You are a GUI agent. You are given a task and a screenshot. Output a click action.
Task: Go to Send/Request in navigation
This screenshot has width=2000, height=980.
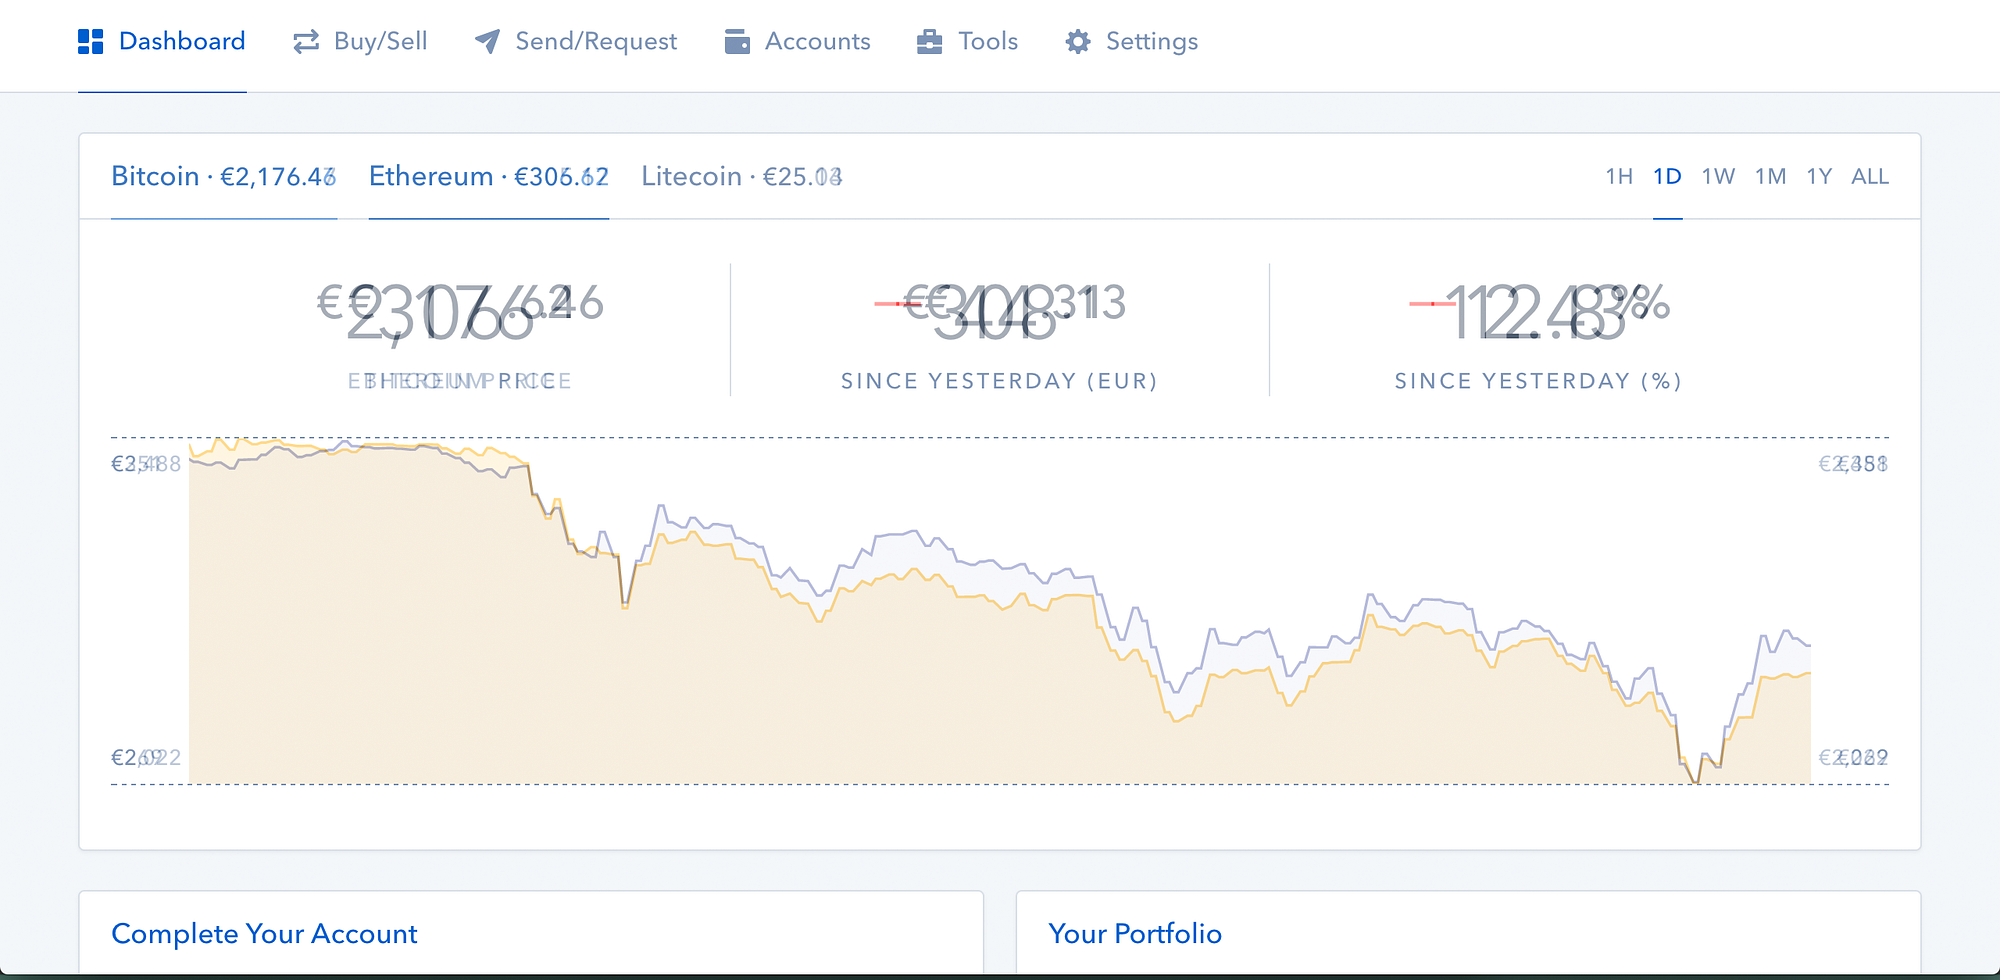click(576, 41)
